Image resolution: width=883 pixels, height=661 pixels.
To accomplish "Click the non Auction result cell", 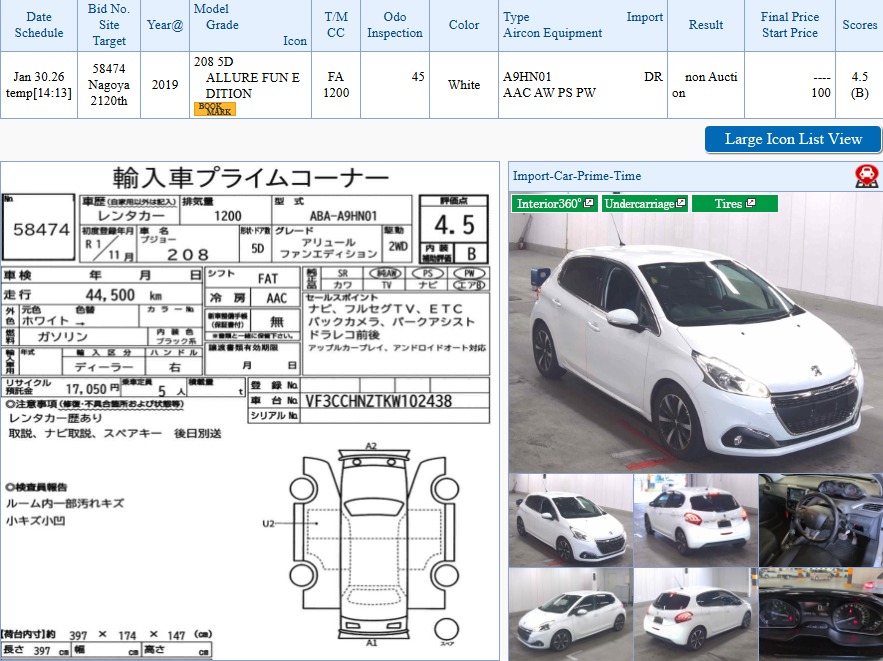I will click(x=706, y=84).
